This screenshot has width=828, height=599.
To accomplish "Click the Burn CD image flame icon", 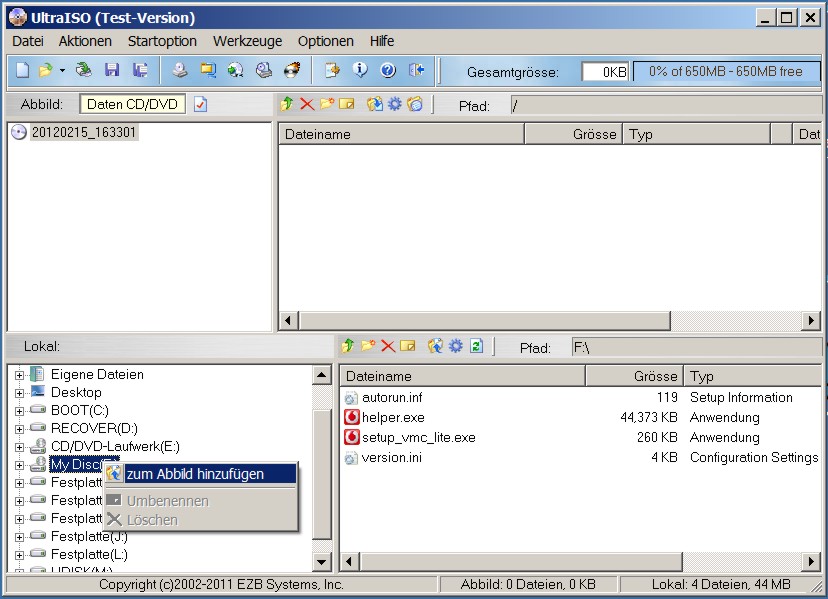I will coord(292,71).
